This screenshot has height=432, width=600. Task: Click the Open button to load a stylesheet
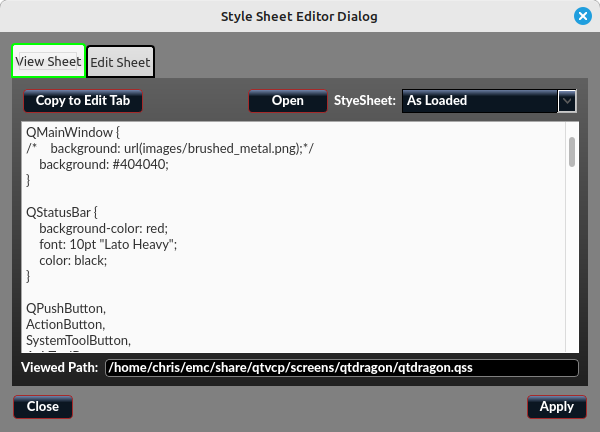288,101
